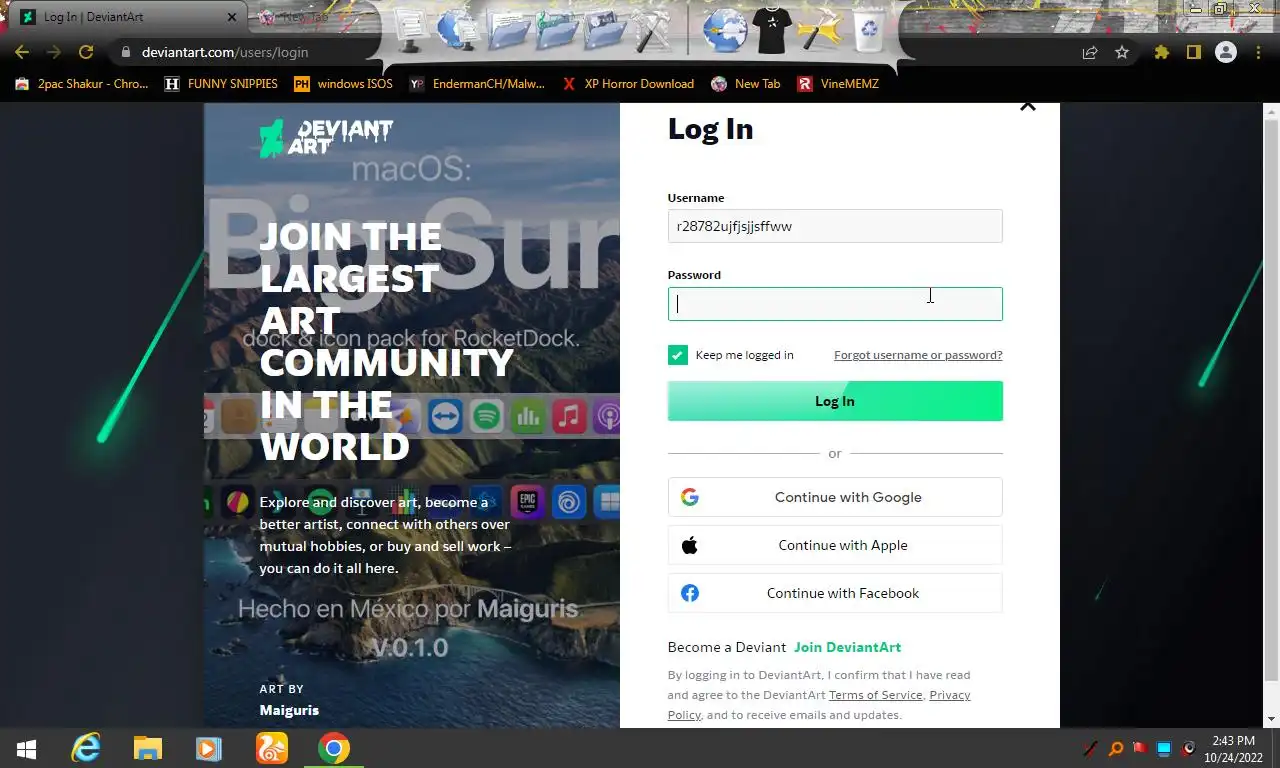Continue with Apple sign-in
The height and width of the screenshot is (768, 1280).
(x=835, y=545)
